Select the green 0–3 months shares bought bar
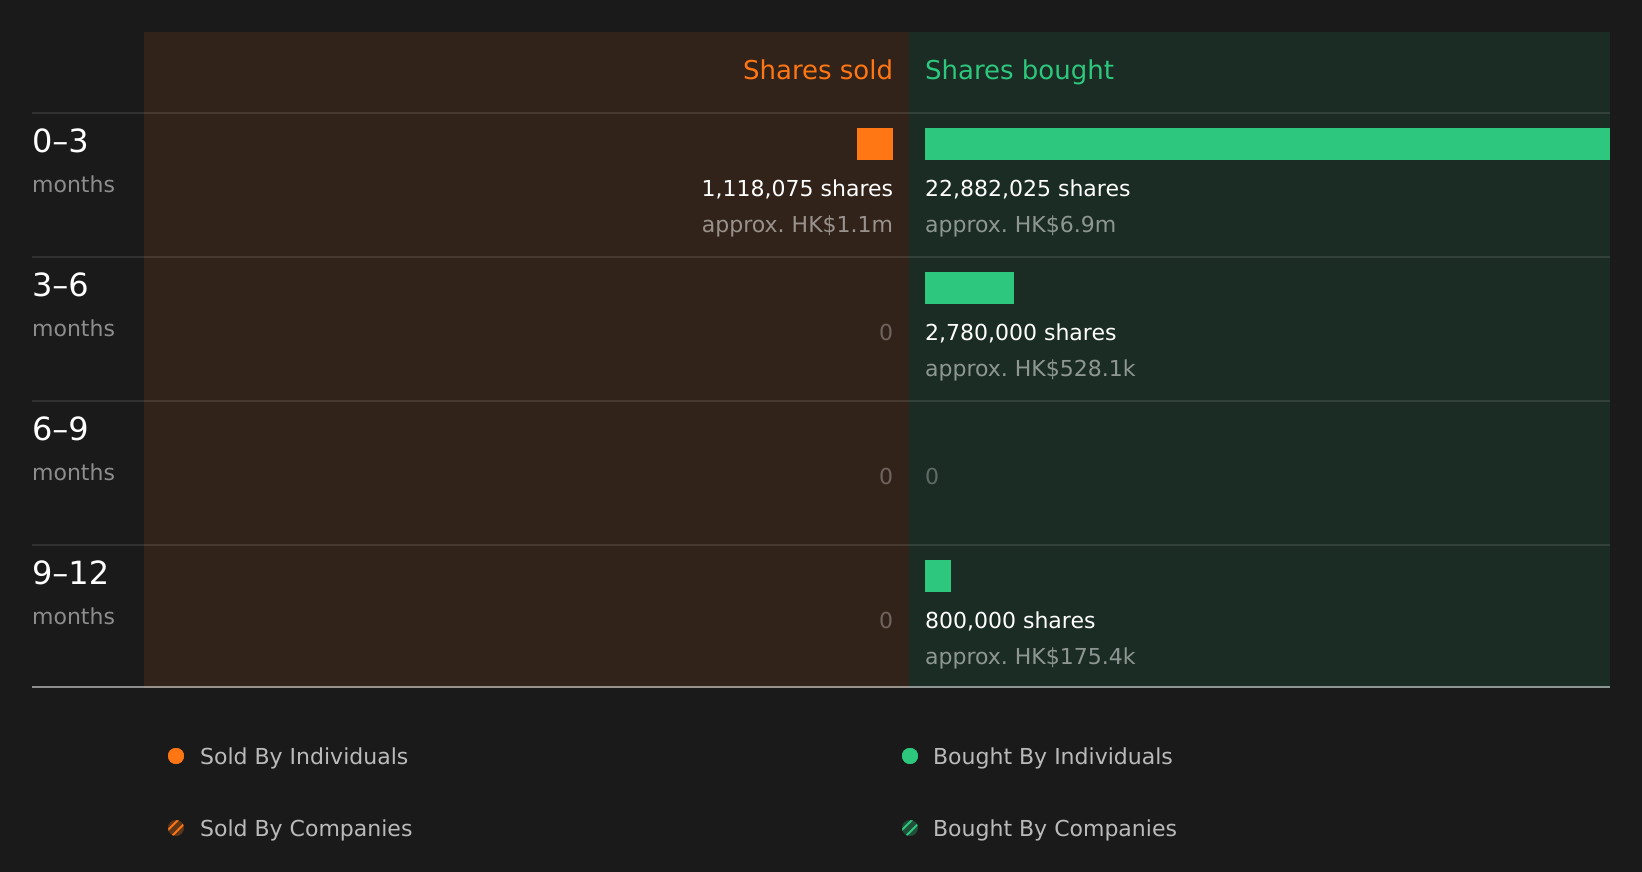The image size is (1642, 872). tap(1267, 144)
